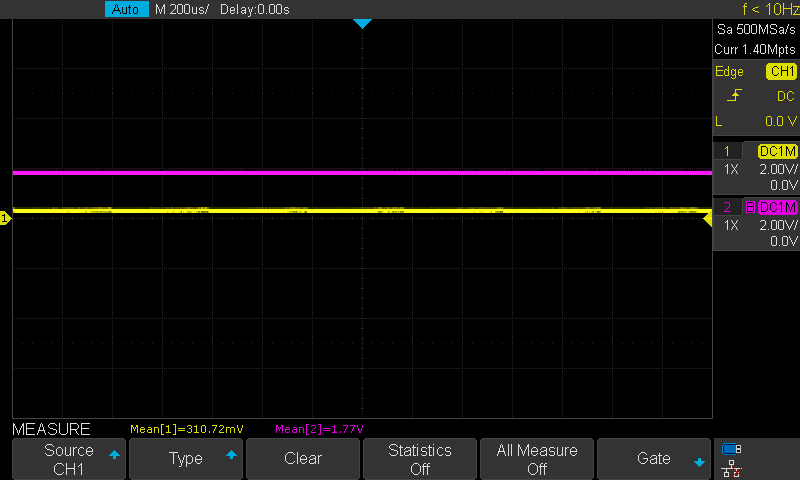Toggle the All Measure Off softkey
Screen dimensions: 800x480
pyautogui.click(x=537, y=459)
